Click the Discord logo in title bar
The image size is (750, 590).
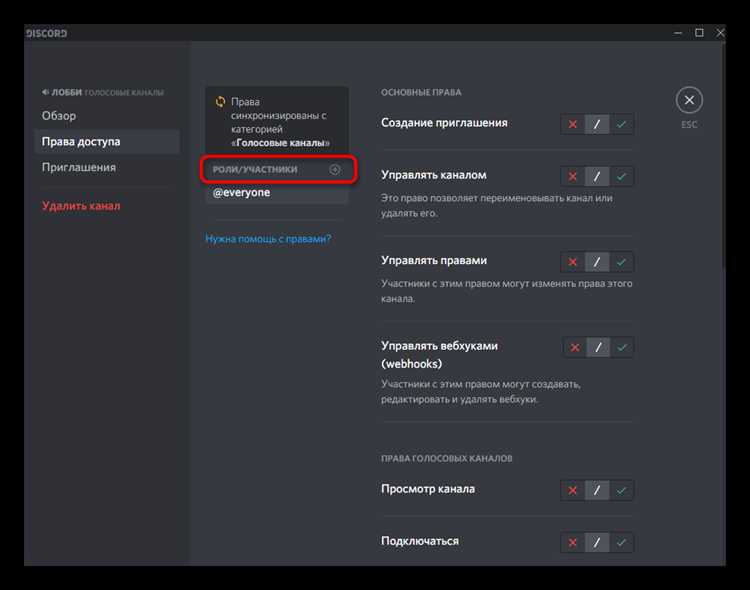tap(46, 33)
